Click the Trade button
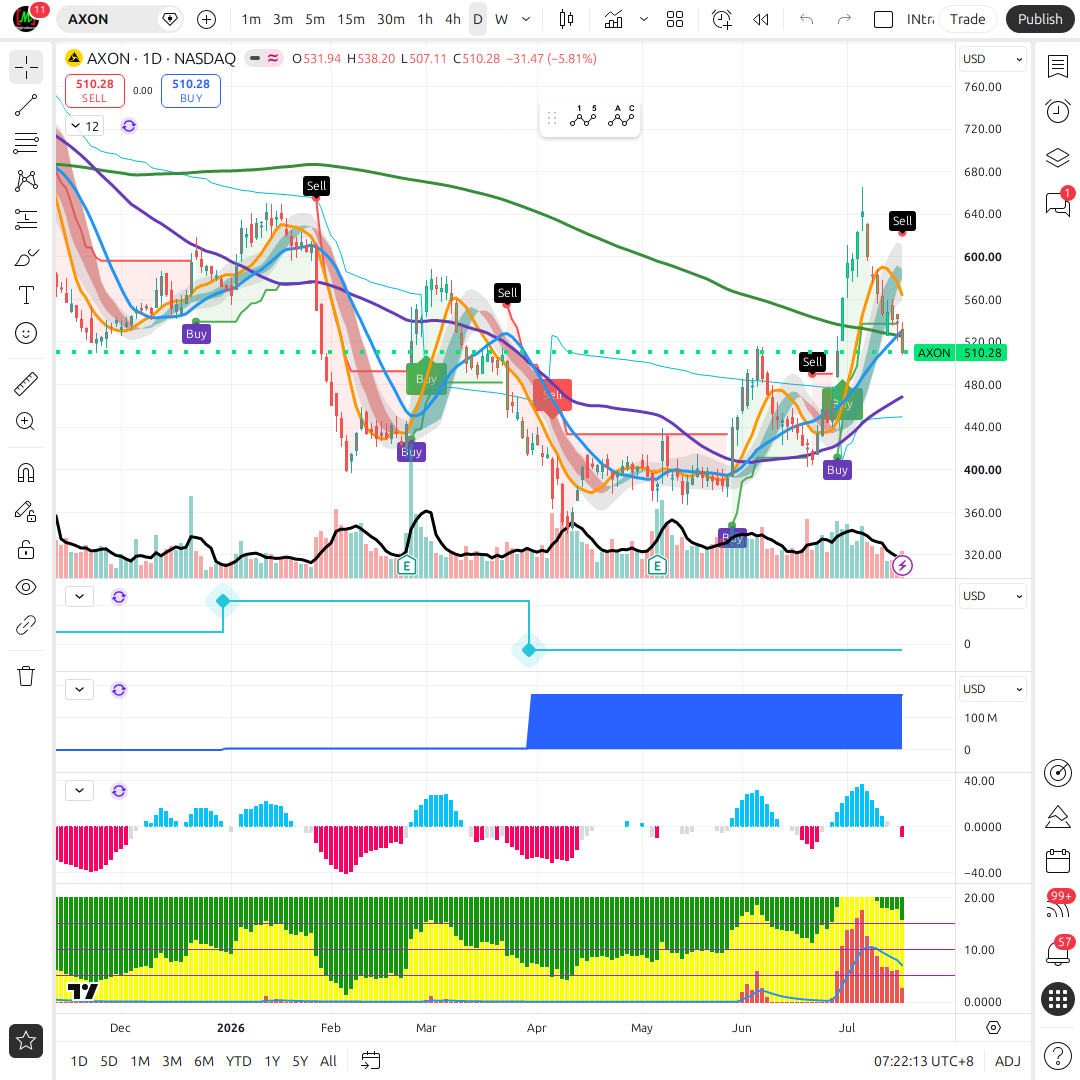 [x=967, y=19]
